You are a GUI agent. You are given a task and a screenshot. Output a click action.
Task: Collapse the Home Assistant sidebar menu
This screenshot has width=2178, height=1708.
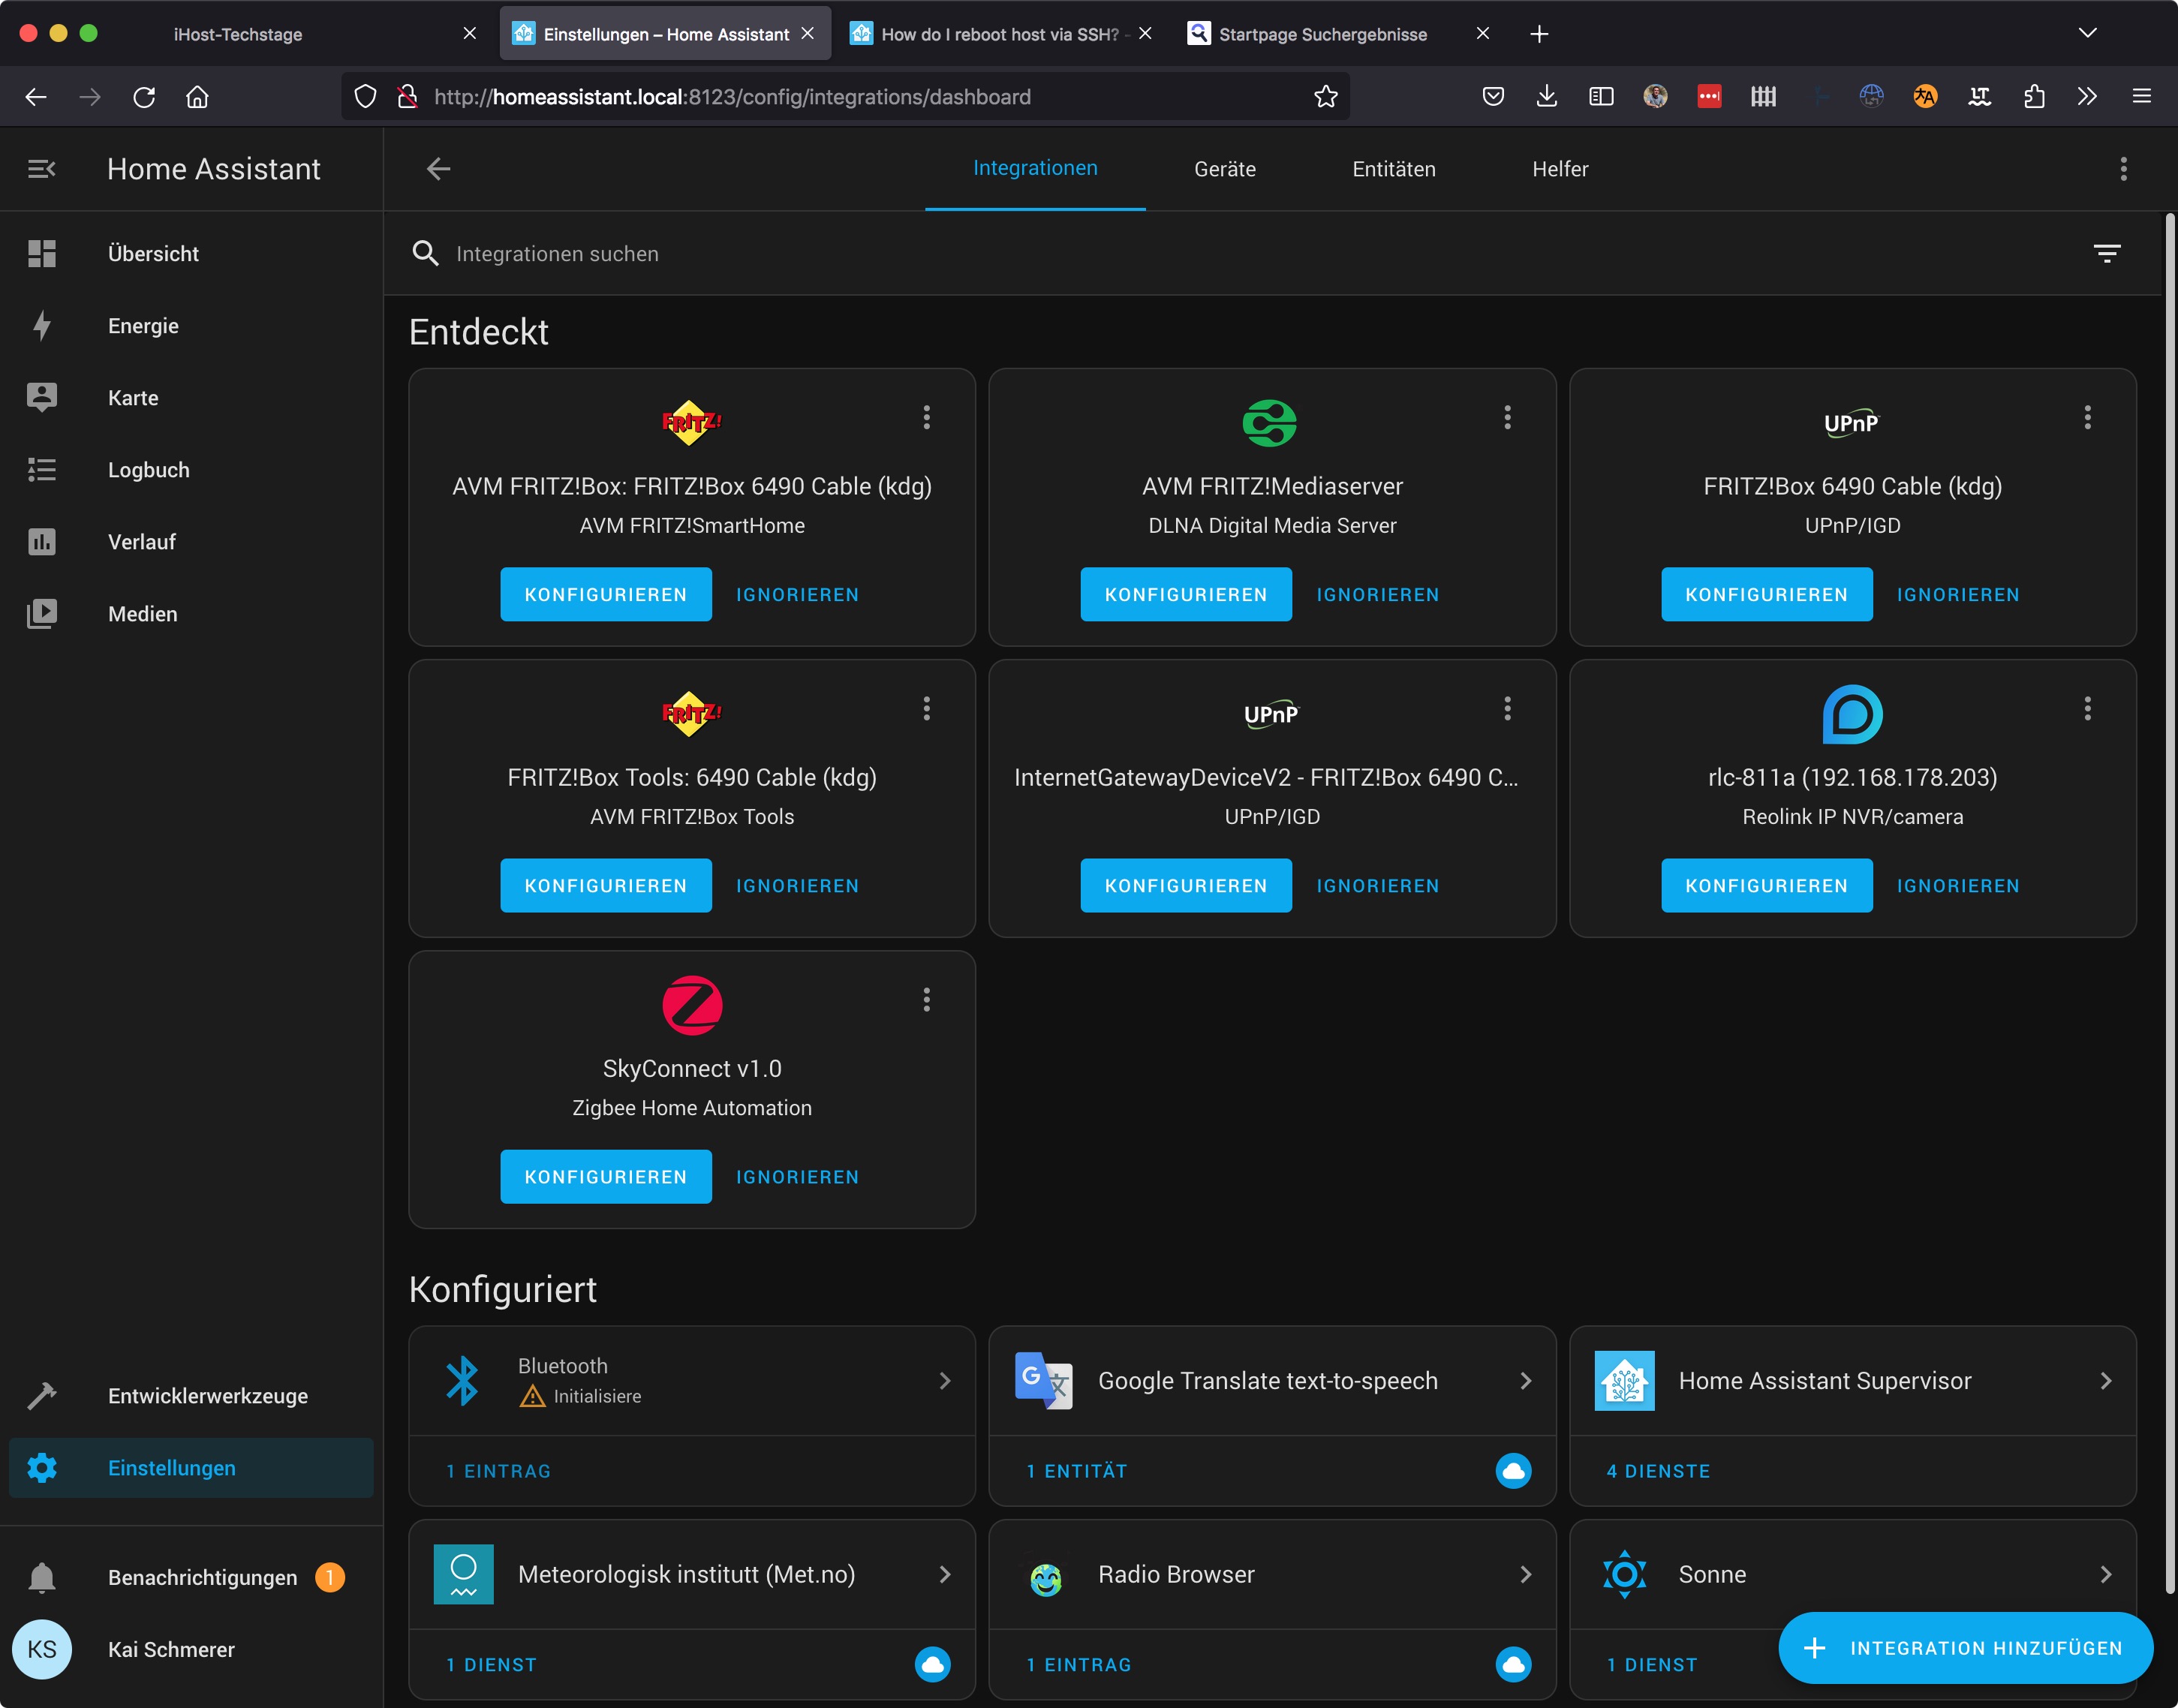(x=41, y=169)
